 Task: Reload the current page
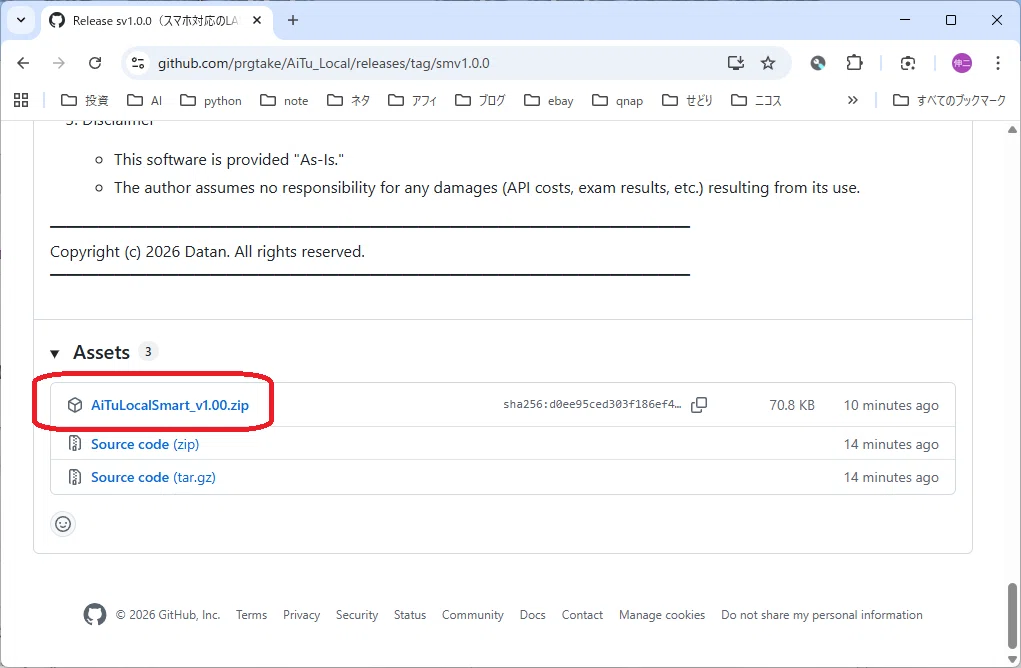[95, 63]
